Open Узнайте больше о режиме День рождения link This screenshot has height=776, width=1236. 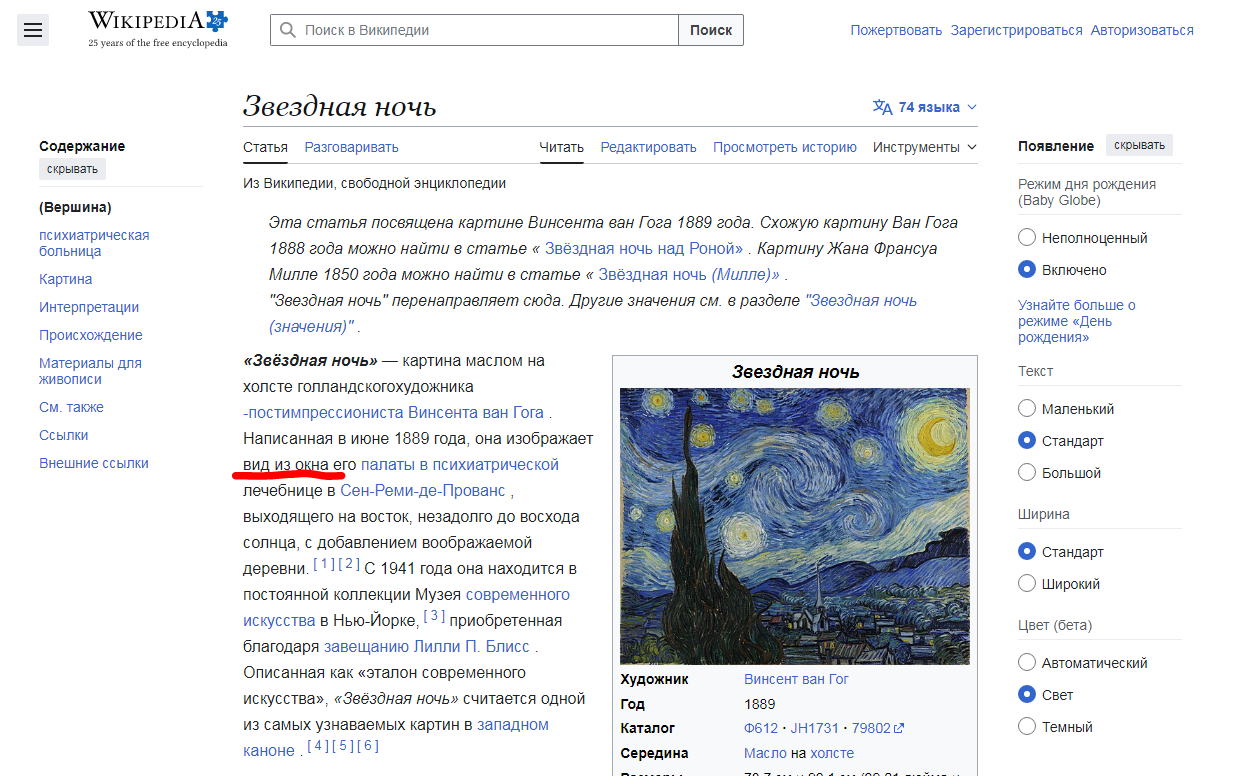[x=1077, y=321]
